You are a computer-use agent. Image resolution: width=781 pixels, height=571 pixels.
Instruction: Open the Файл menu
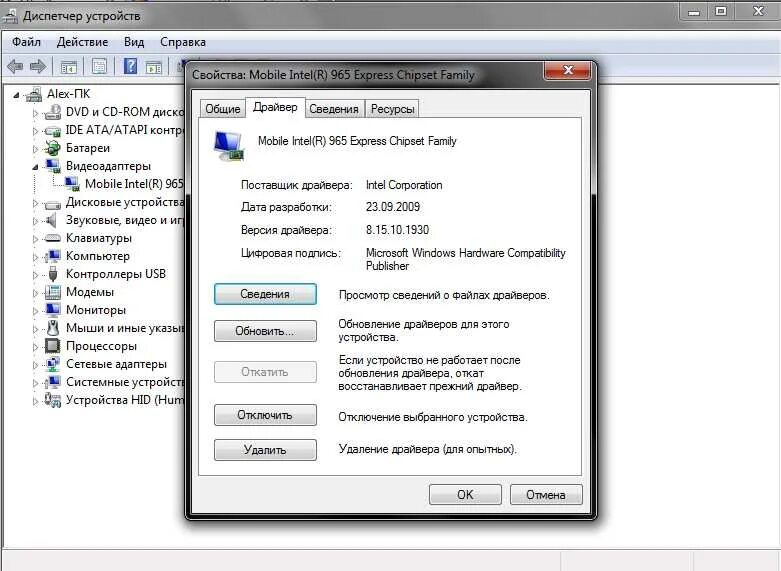point(26,42)
